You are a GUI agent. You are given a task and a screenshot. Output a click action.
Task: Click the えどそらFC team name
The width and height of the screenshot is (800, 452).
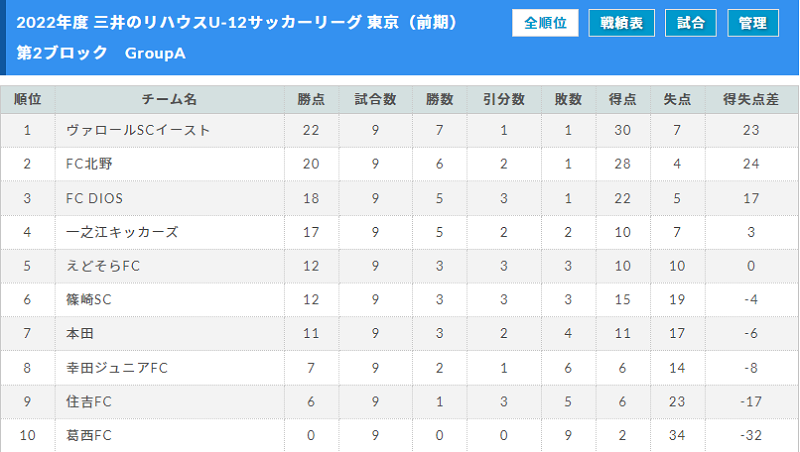point(103,266)
